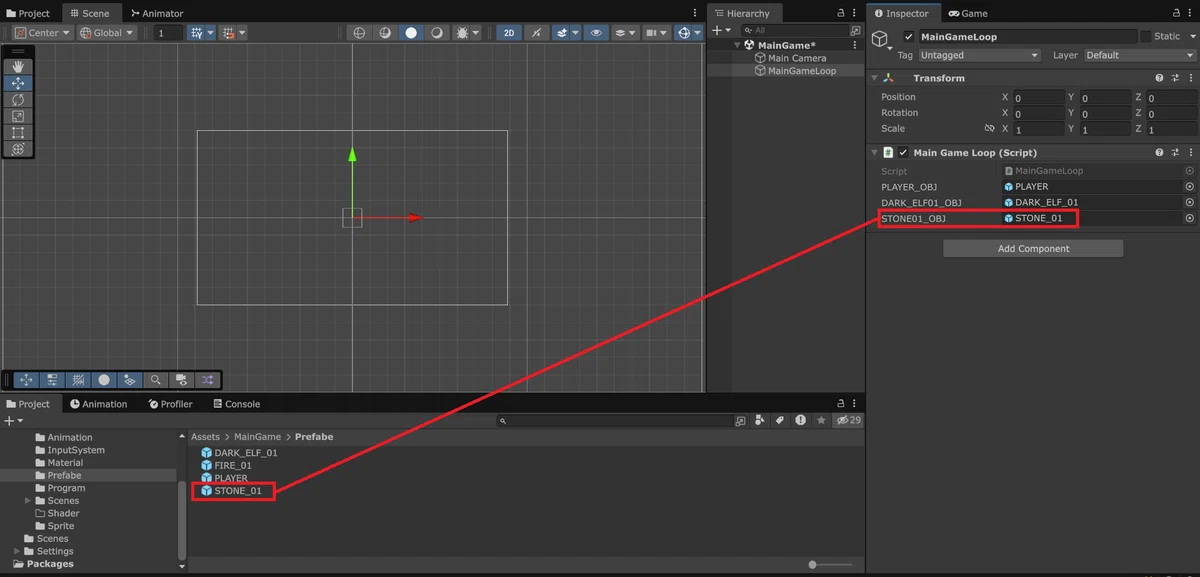
Task: Toggle Main Game Loop script enabled checkbox
Action: pos(903,153)
